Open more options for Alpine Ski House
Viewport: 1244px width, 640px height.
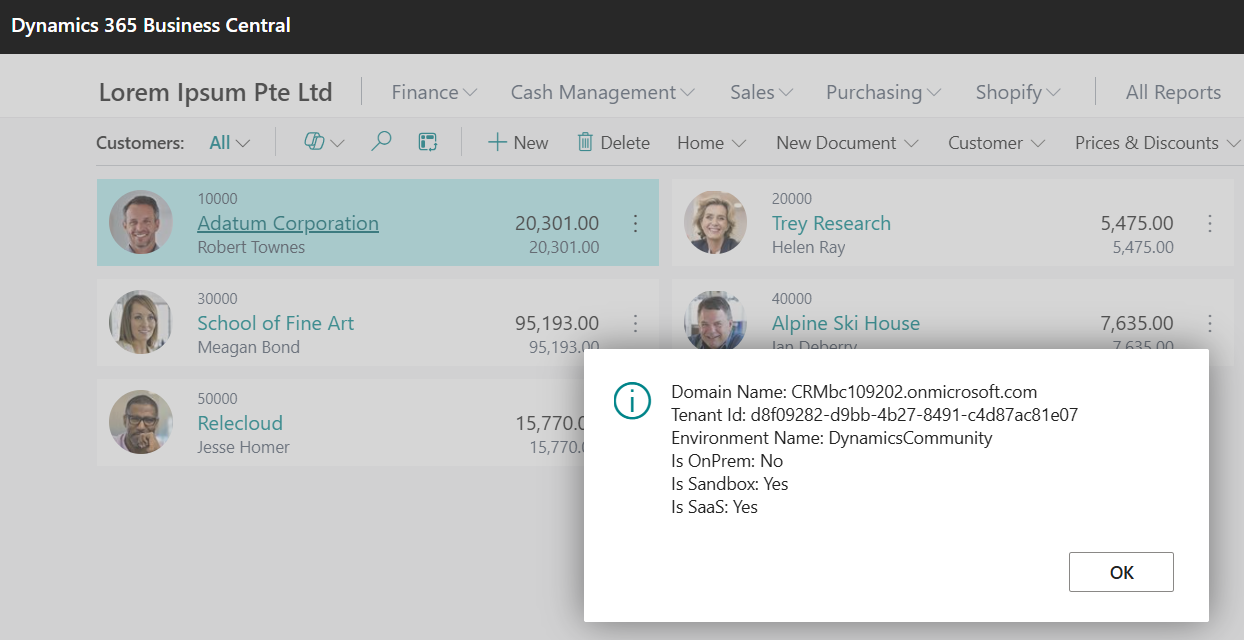1210,323
